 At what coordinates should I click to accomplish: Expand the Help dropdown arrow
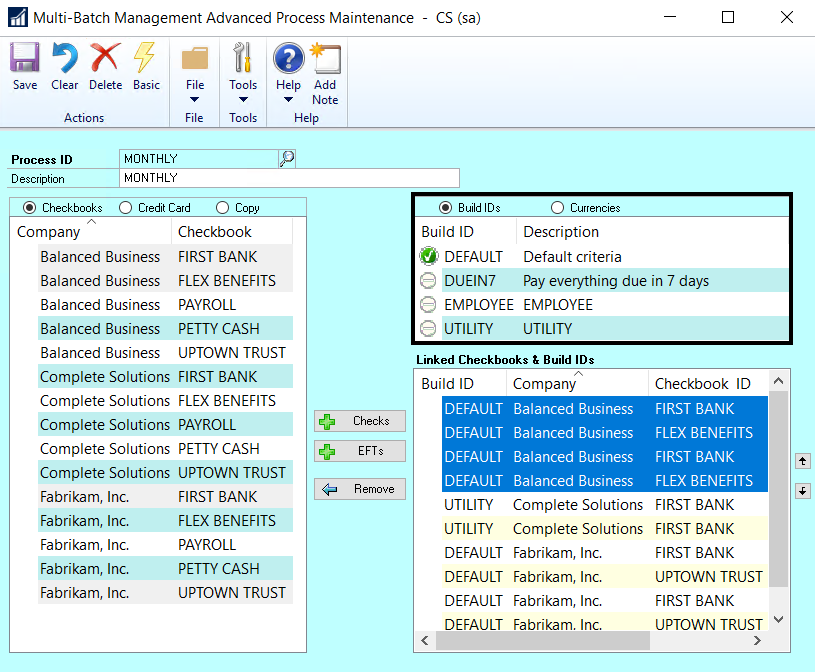coord(288,99)
